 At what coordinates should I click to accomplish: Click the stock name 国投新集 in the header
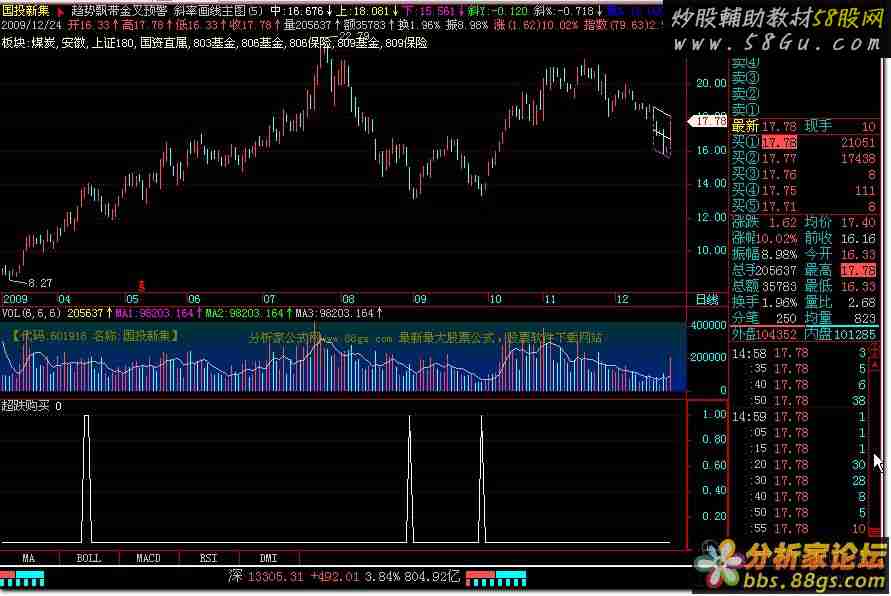(26, 11)
